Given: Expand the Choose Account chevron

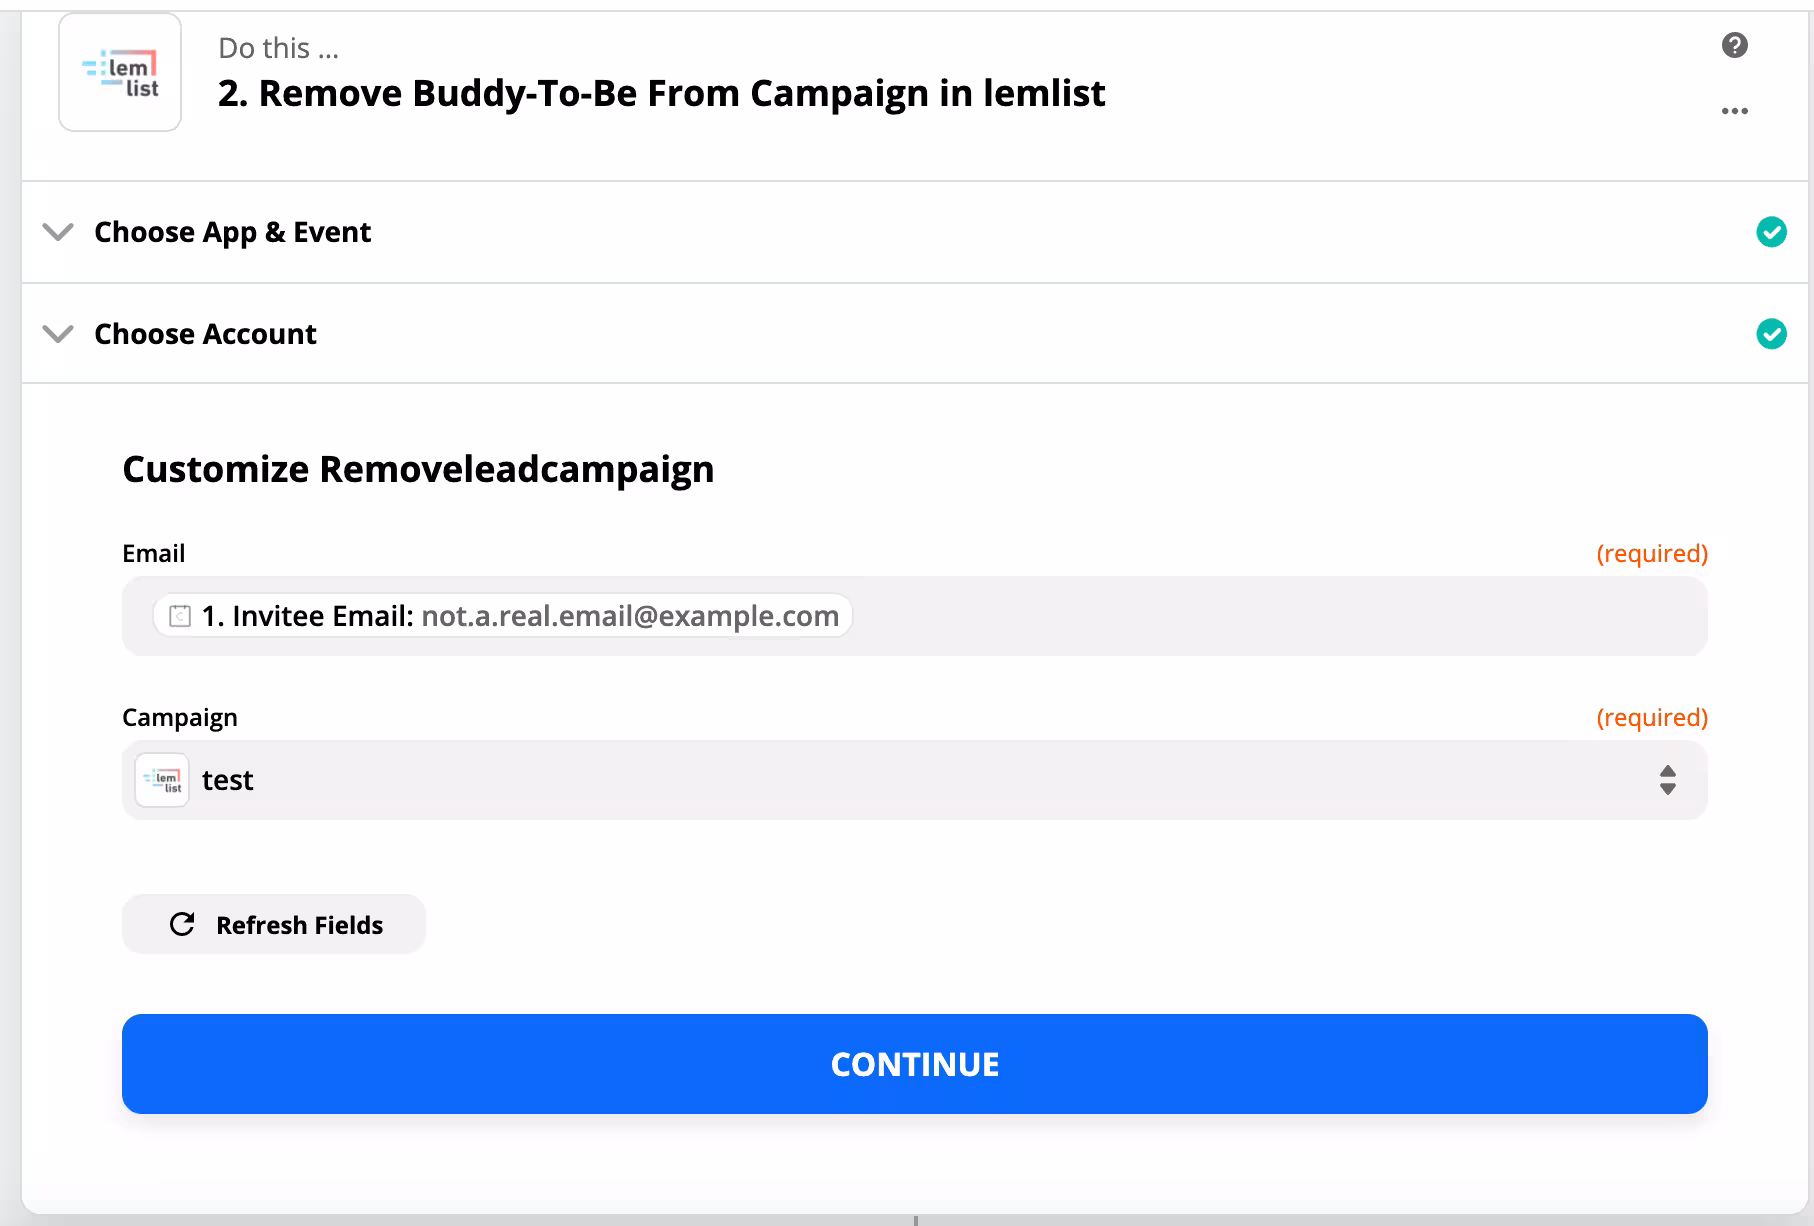Looking at the screenshot, I should tap(58, 334).
